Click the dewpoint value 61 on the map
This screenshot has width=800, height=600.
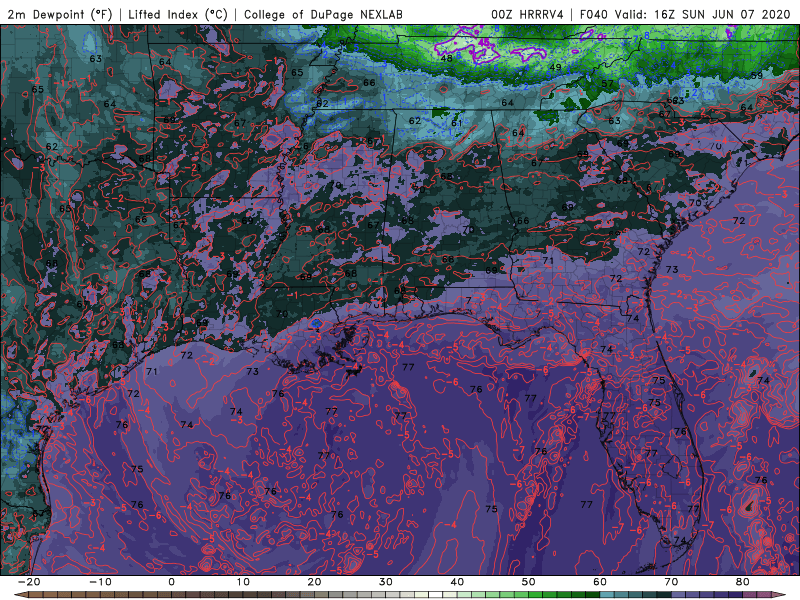click(457, 123)
